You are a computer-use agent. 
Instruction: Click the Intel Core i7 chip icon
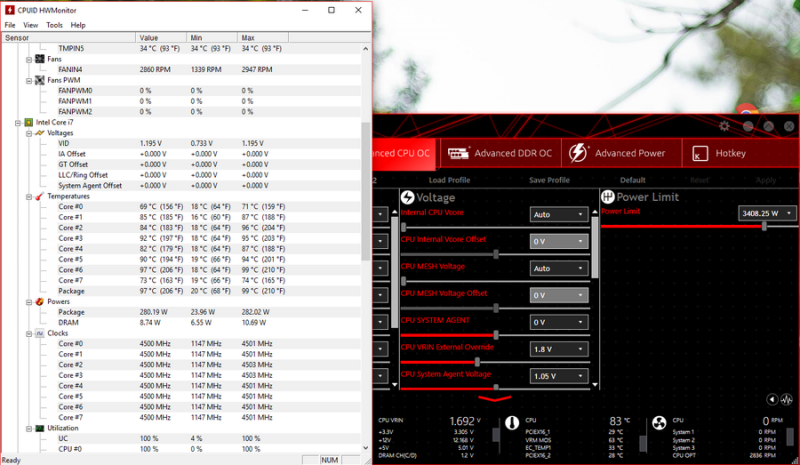(x=29, y=123)
